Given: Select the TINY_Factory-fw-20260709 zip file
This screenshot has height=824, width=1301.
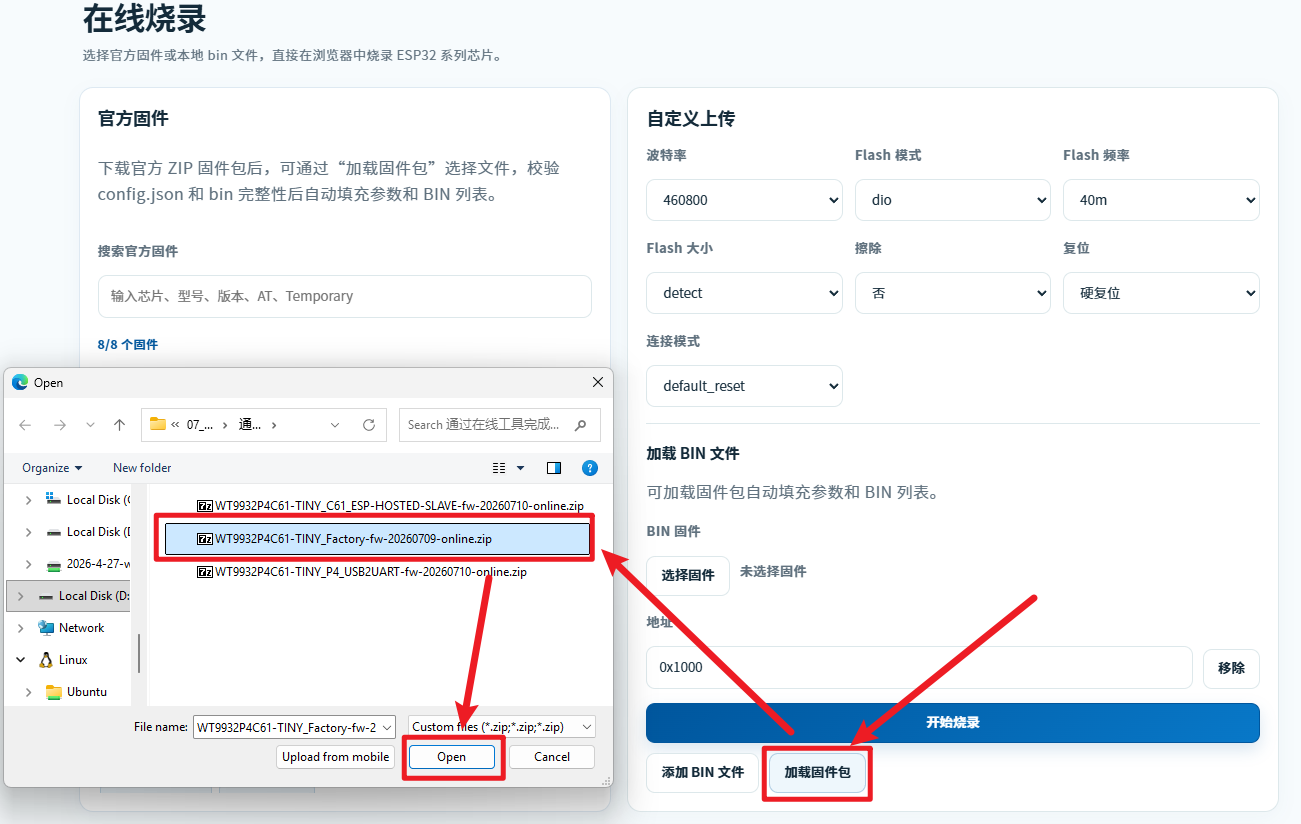Looking at the screenshot, I should pos(377,539).
